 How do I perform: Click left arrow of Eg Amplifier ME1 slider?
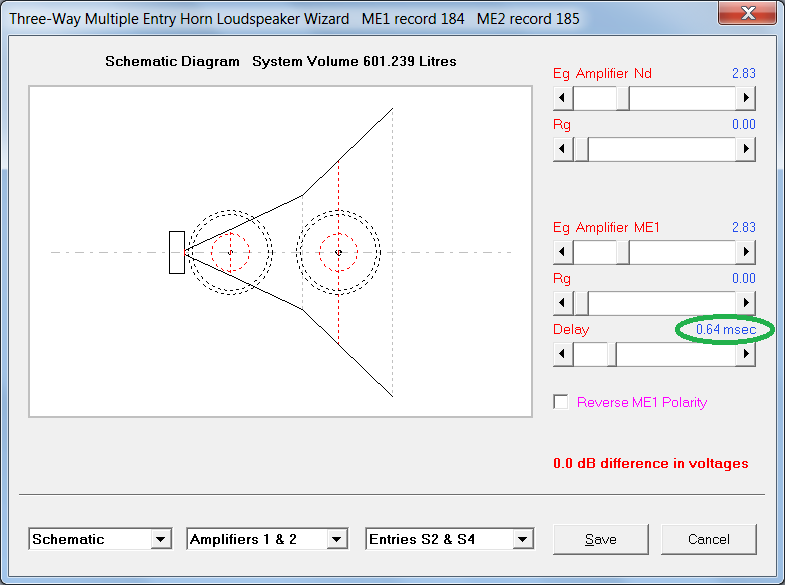(x=563, y=252)
